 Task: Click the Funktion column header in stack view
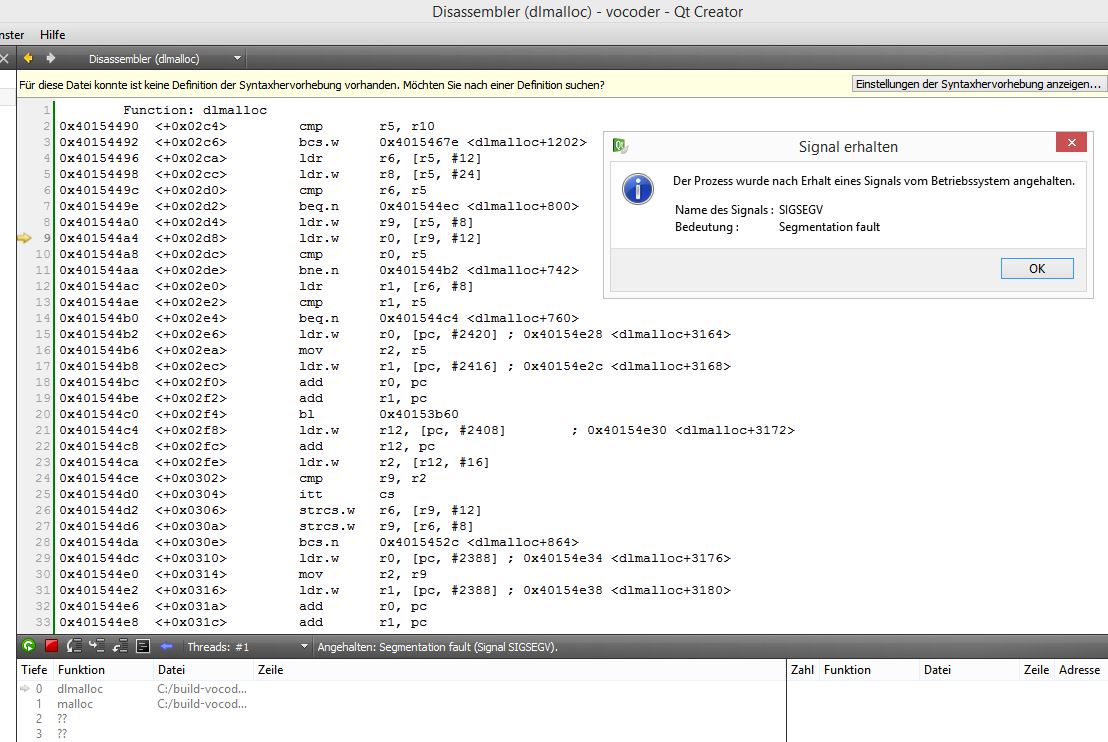[x=81, y=670]
